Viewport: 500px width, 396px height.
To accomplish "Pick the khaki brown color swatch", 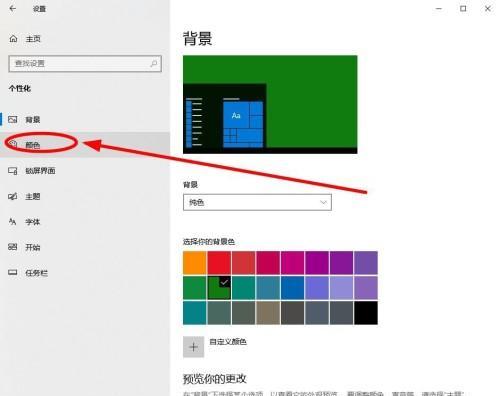I will coord(268,313).
